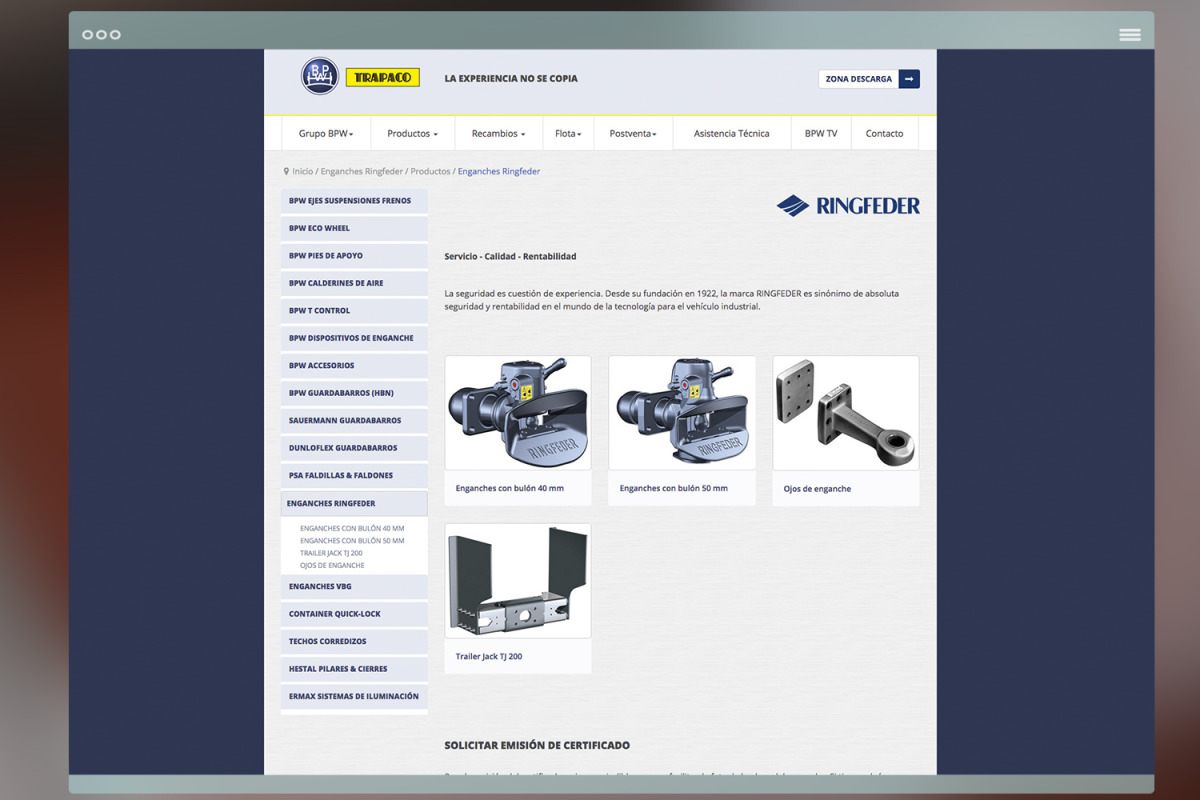Expand the Recambios dropdown menu
Screen dimensions: 1200x800
coord(498,133)
